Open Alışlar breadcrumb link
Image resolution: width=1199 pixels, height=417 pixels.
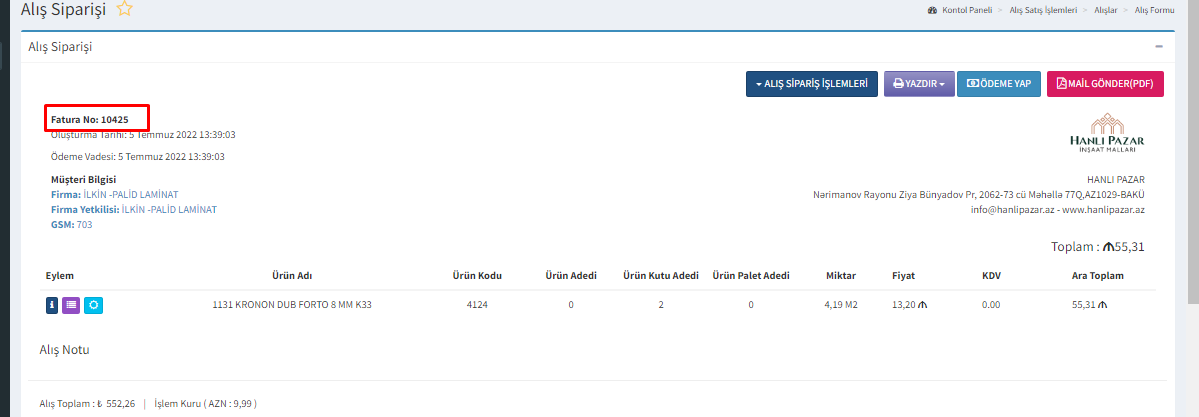pyautogui.click(x=1106, y=10)
